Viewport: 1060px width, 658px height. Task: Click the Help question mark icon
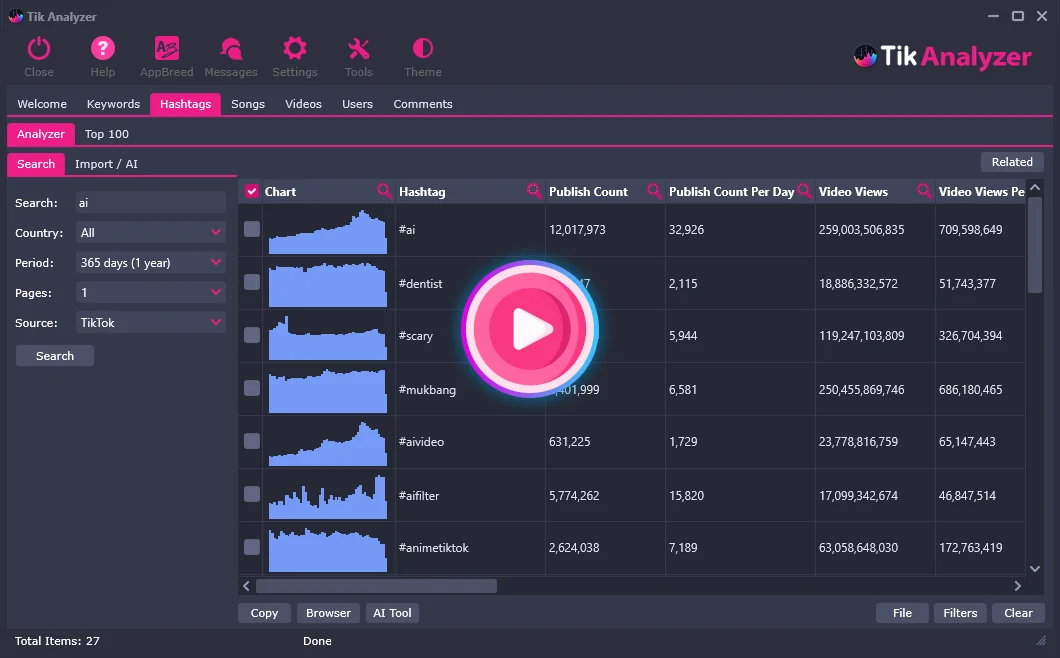tap(103, 49)
